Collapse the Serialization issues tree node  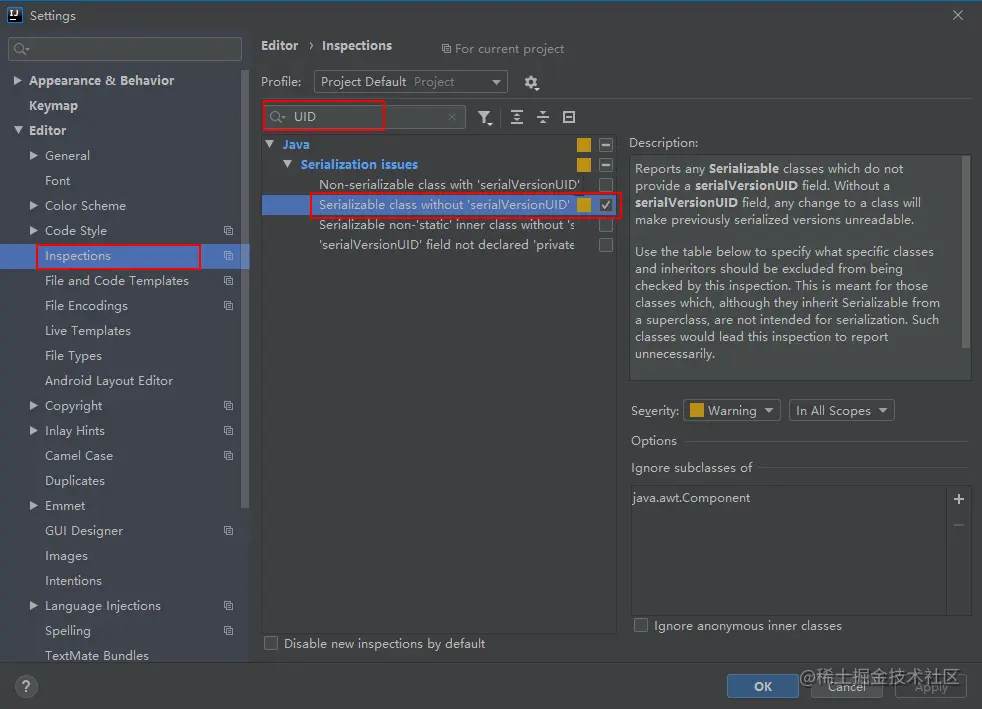tap(287, 164)
